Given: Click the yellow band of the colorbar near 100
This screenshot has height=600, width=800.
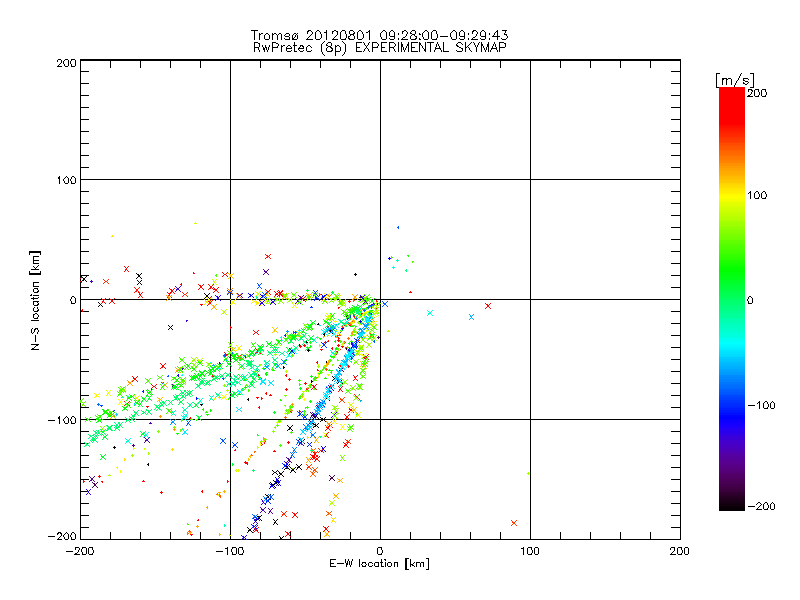Looking at the screenshot, I should (x=732, y=195).
